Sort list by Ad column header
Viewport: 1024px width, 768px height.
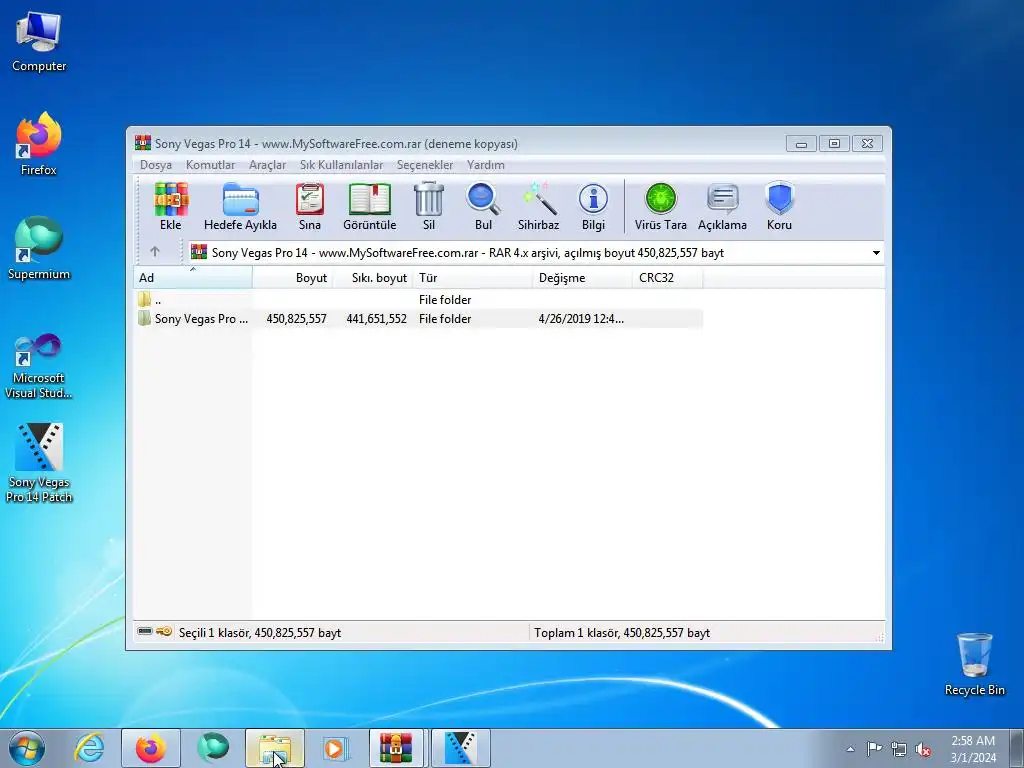point(193,278)
